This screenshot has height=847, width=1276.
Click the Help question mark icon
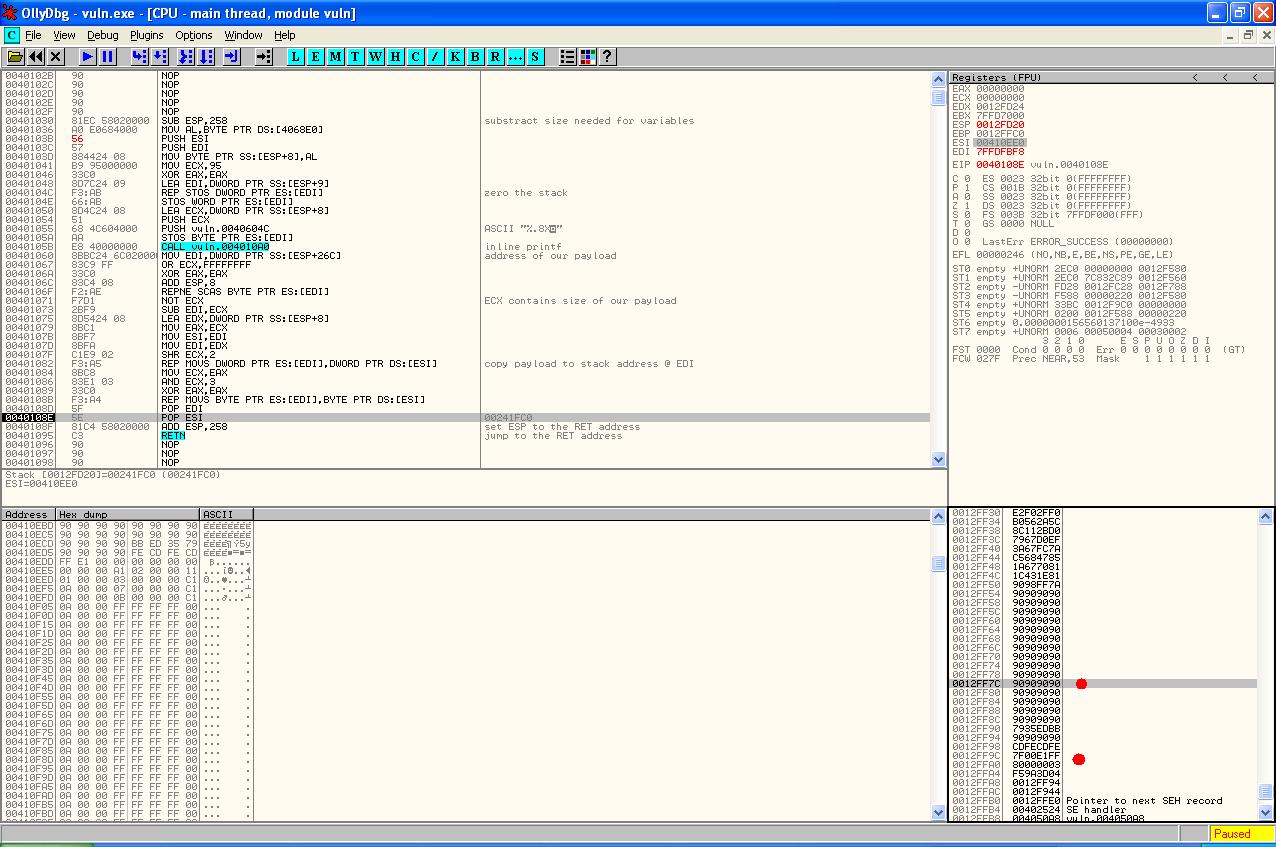coord(607,57)
